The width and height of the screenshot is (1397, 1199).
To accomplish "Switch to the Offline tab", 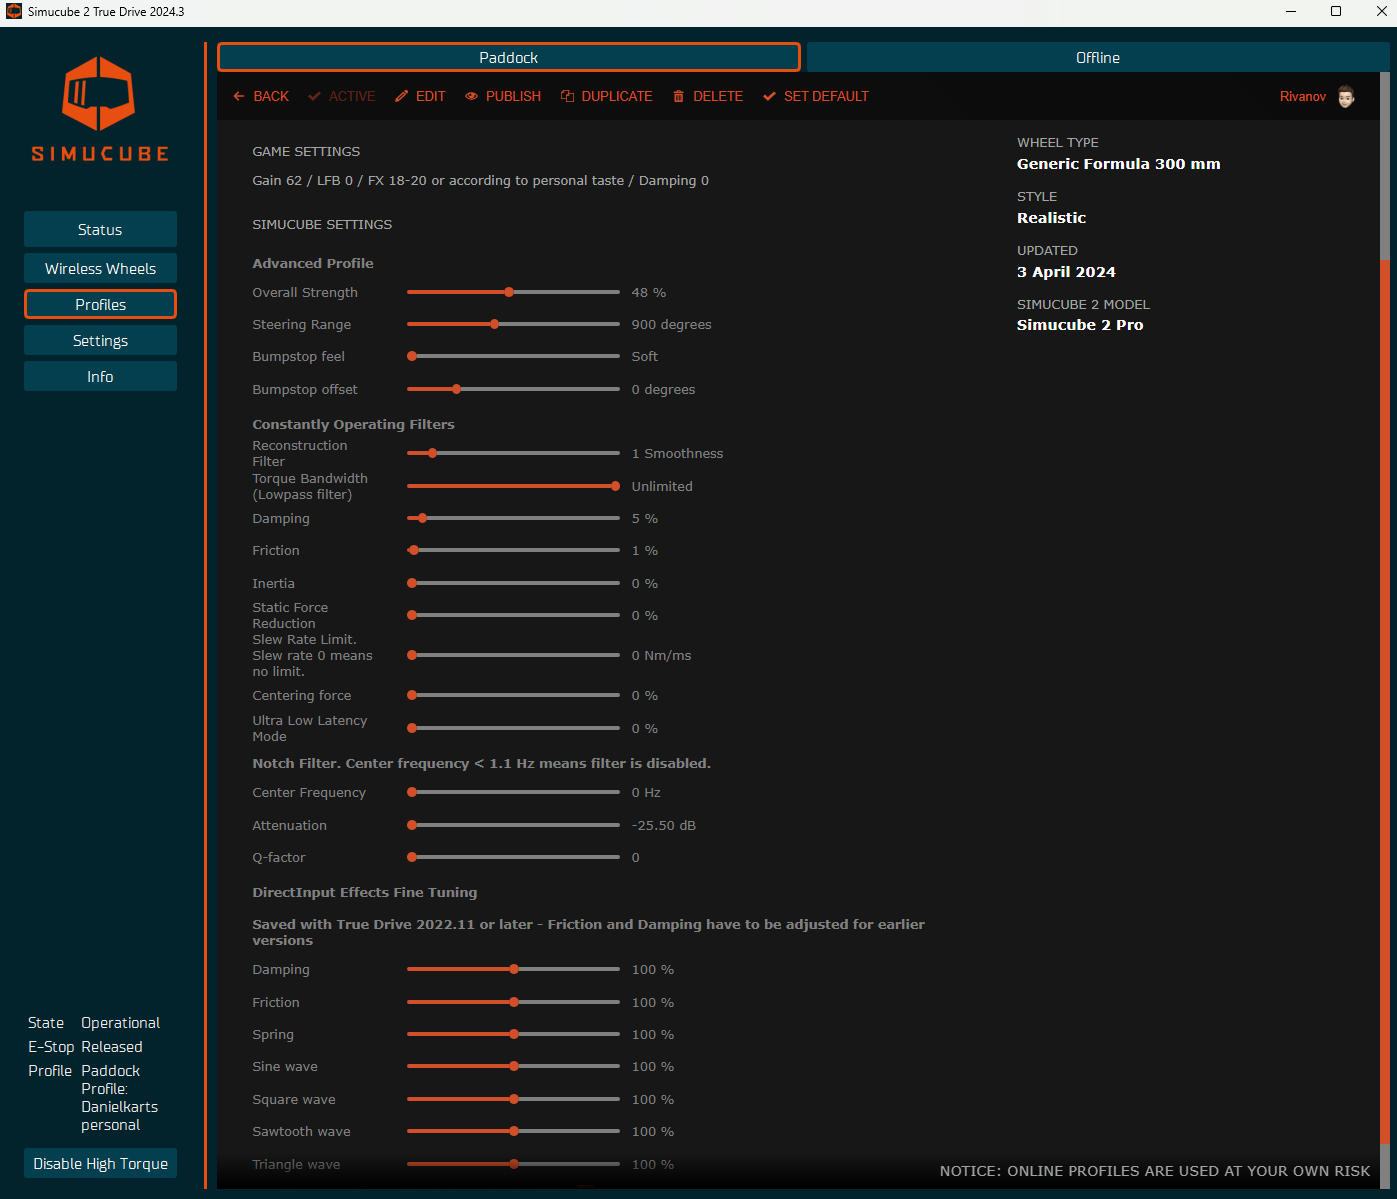I will coord(1098,57).
